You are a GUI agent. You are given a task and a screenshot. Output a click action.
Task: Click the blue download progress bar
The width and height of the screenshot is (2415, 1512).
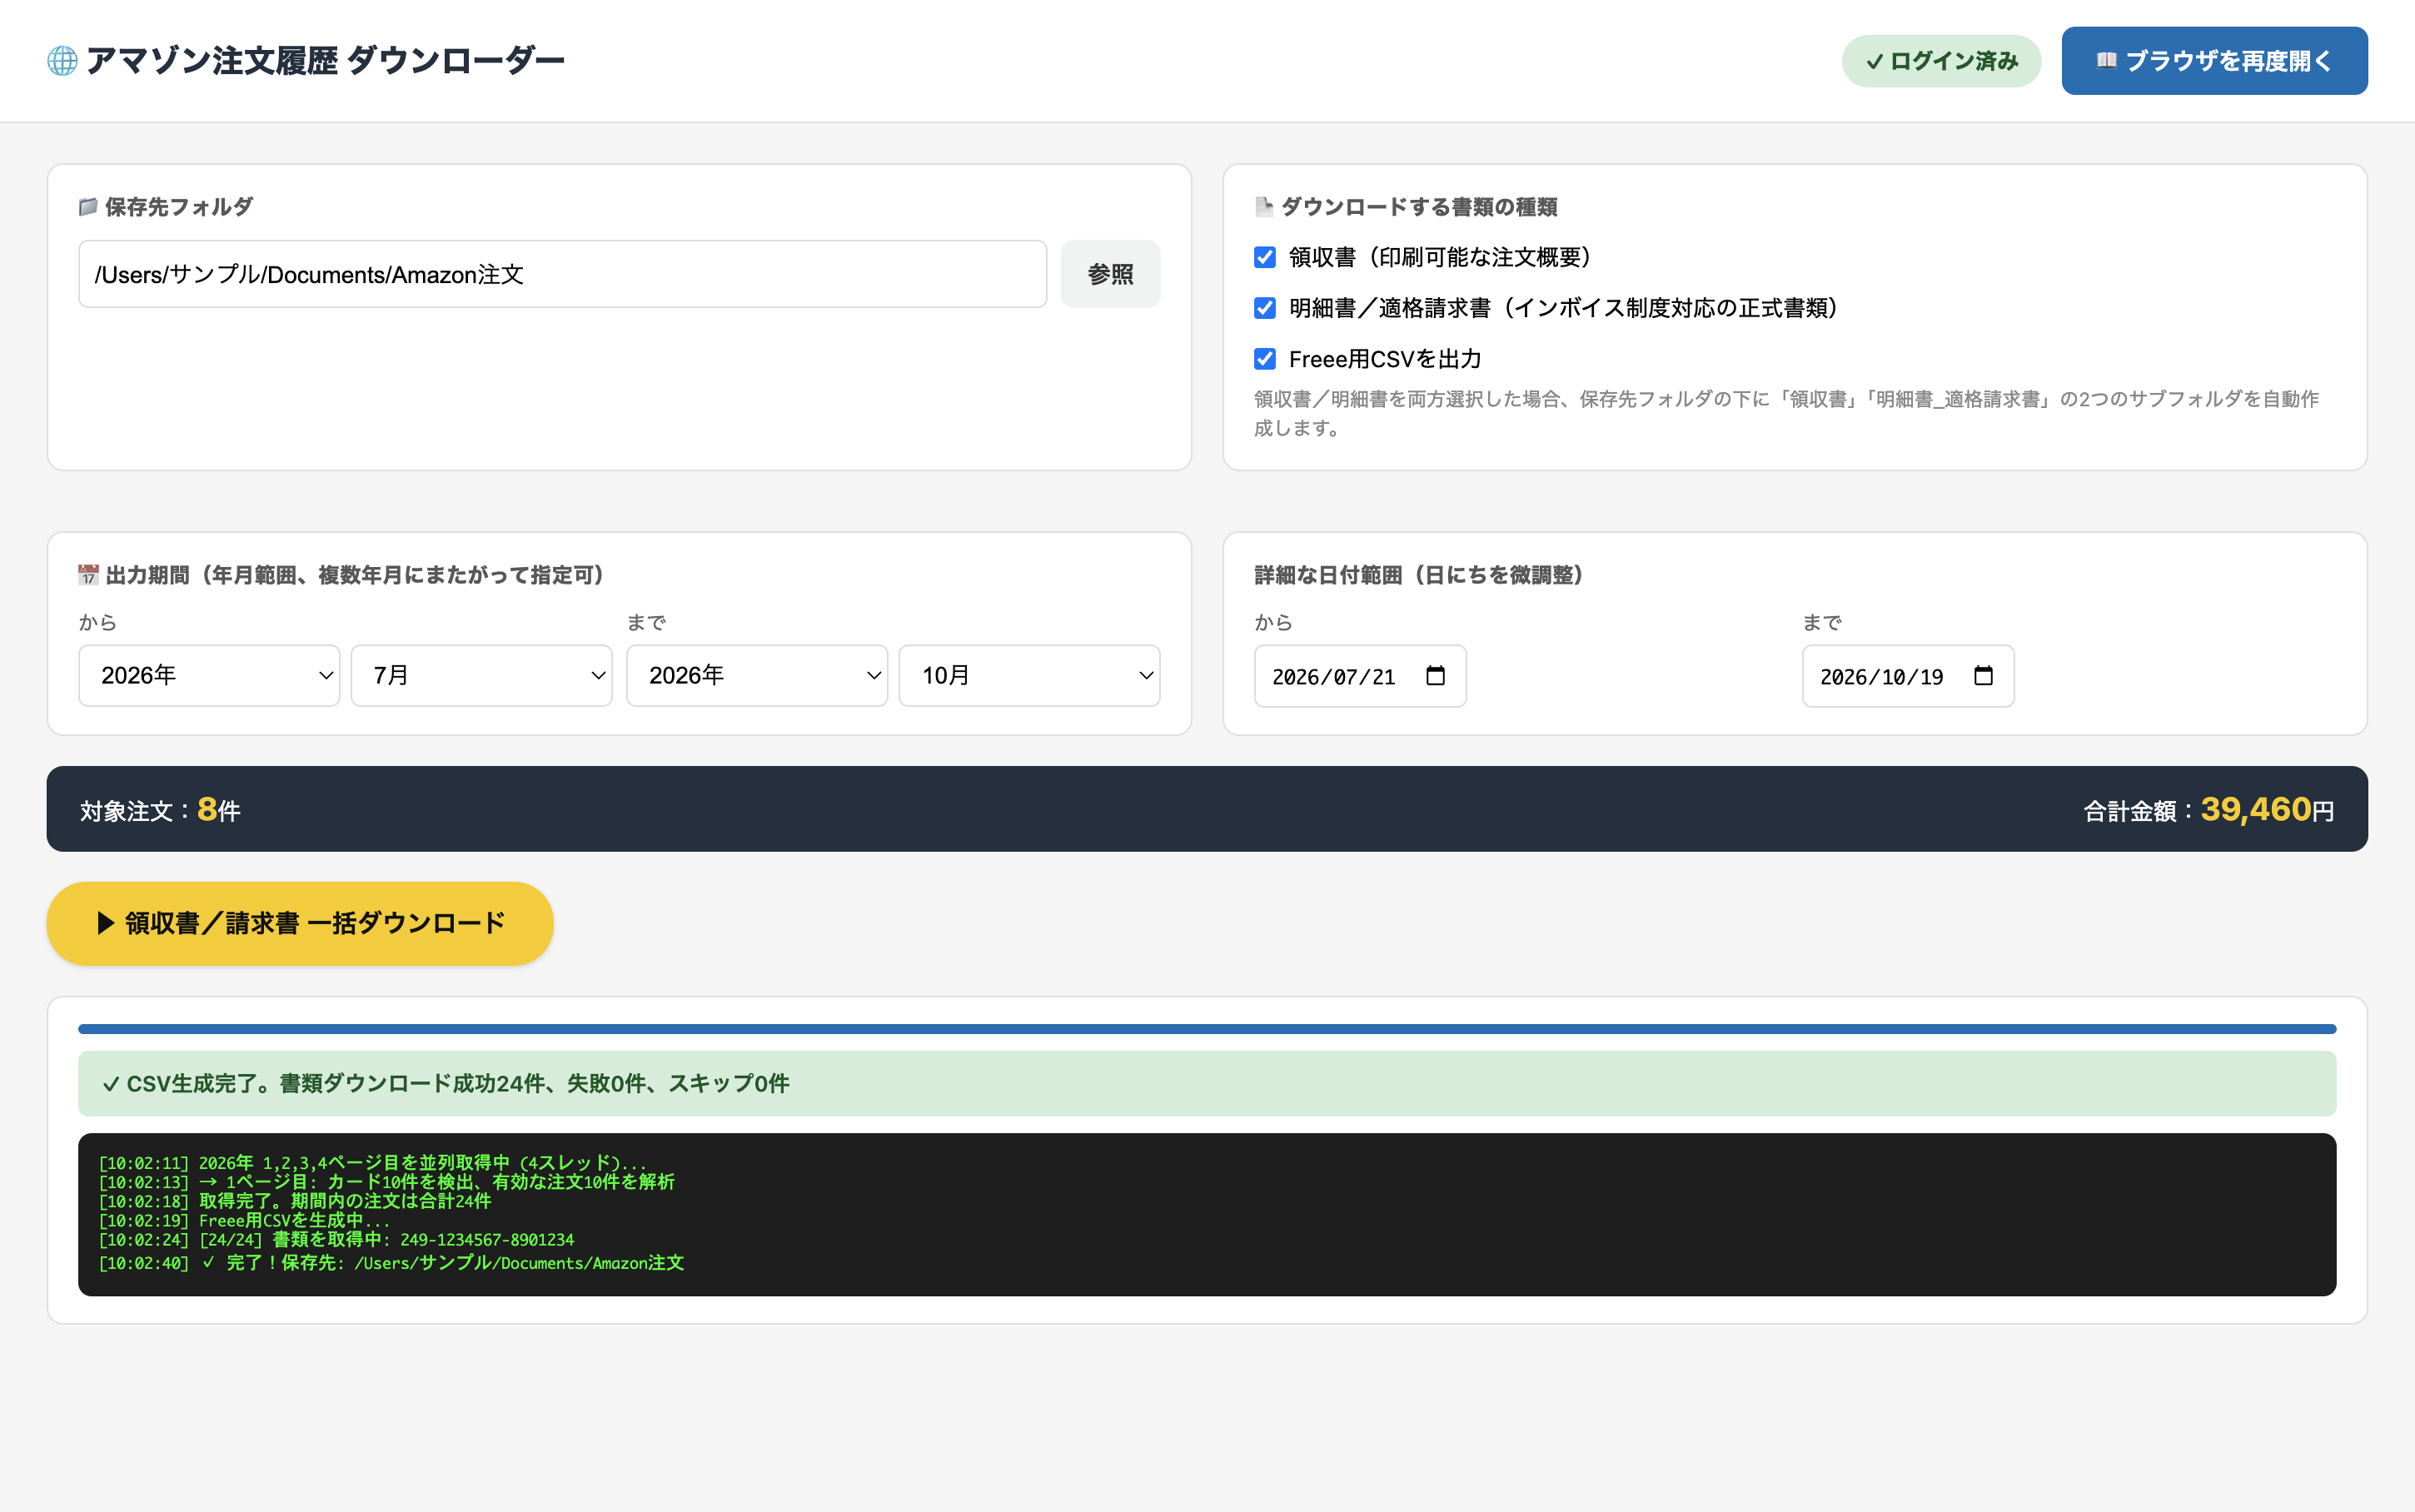1207,1029
